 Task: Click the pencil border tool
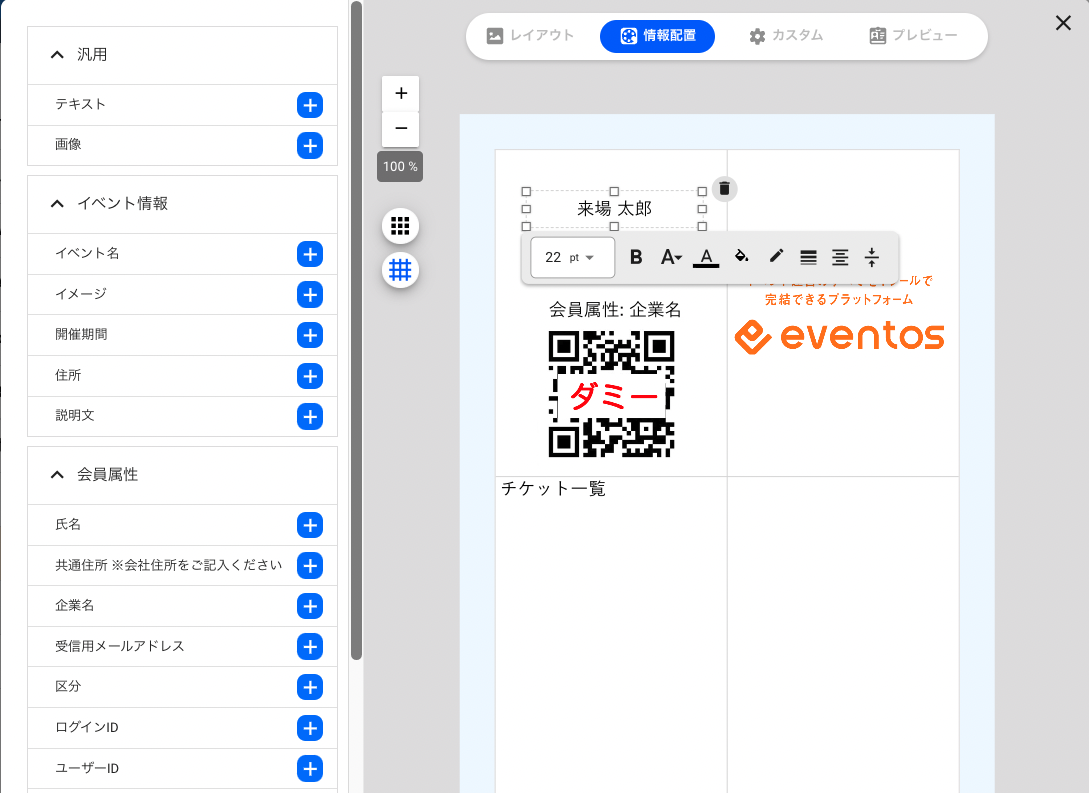[x=776, y=256]
